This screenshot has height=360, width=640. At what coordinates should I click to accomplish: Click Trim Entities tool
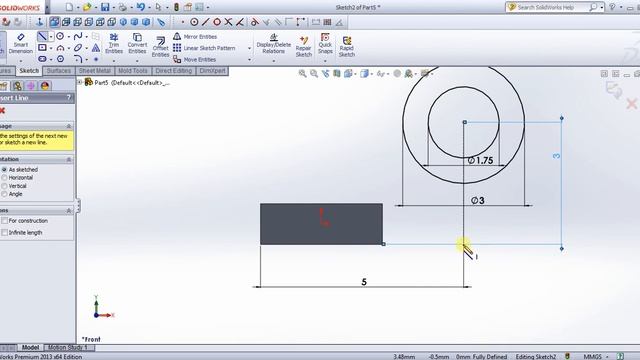click(x=114, y=43)
